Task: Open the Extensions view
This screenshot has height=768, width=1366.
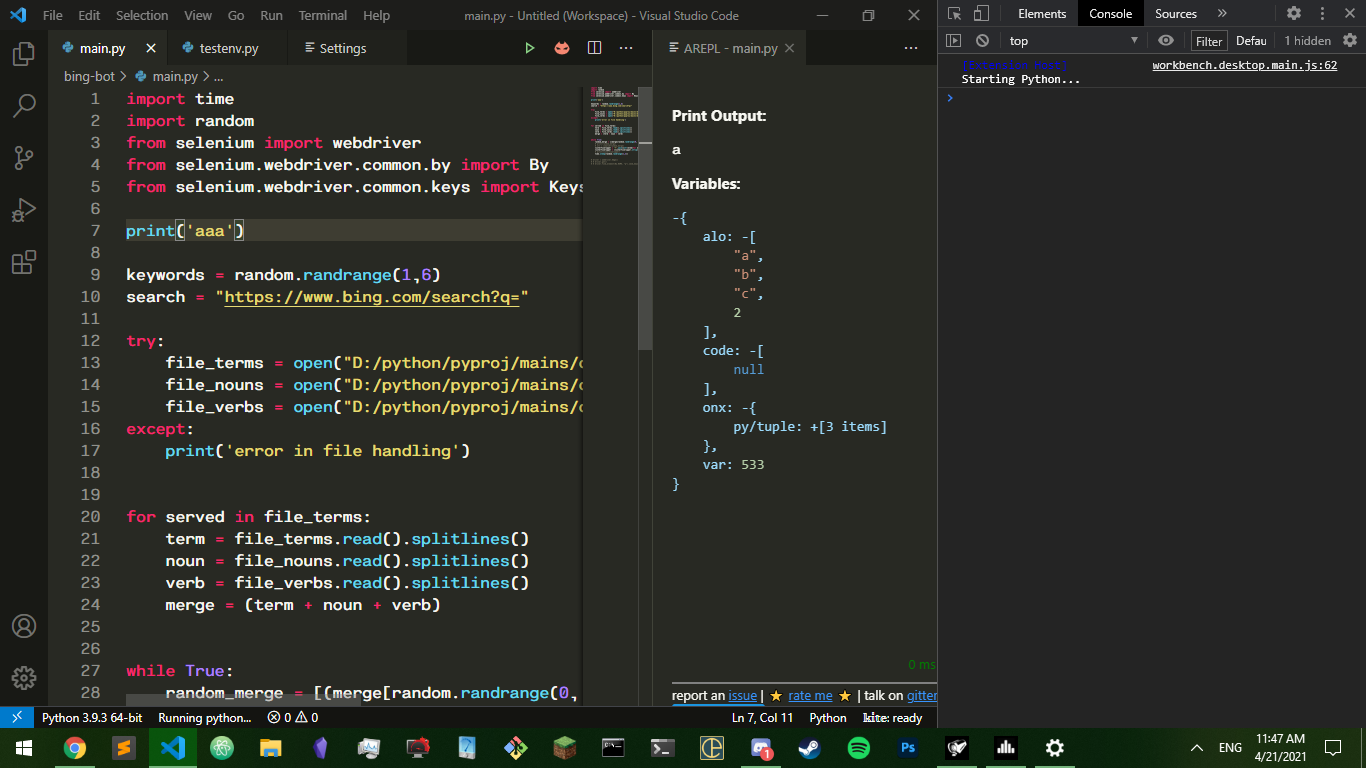Action: 25,260
